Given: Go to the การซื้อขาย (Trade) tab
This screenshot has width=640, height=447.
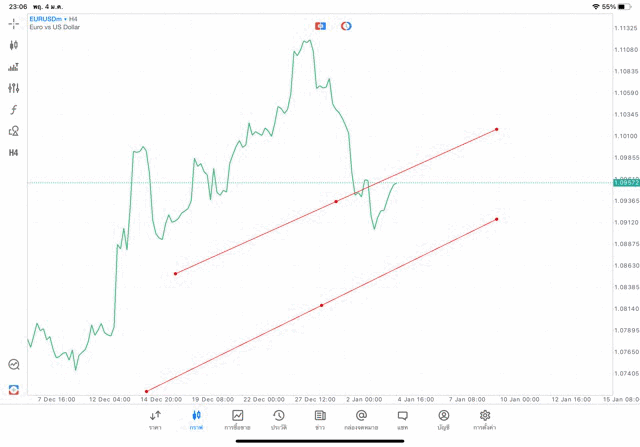Looking at the screenshot, I should [238, 420].
